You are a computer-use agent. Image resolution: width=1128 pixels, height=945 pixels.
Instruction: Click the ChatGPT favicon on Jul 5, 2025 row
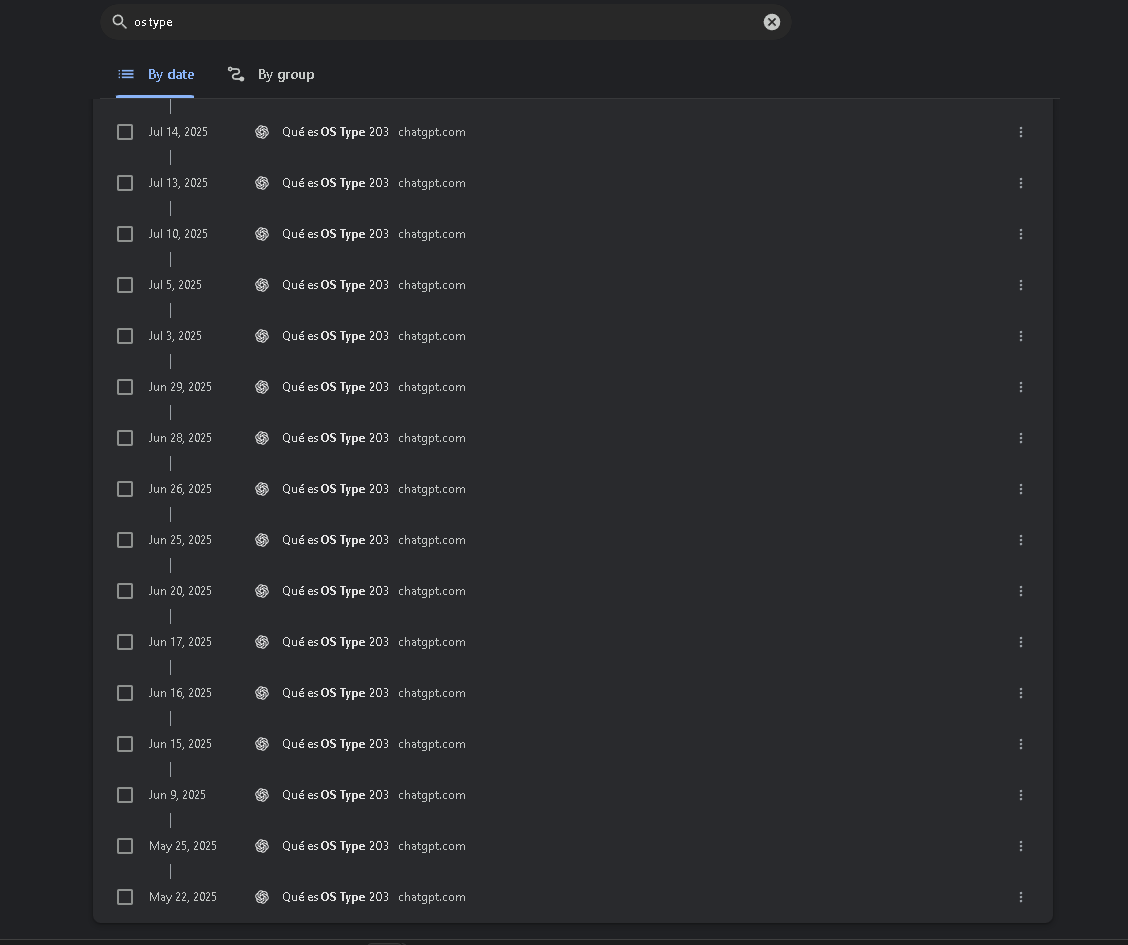click(x=262, y=286)
